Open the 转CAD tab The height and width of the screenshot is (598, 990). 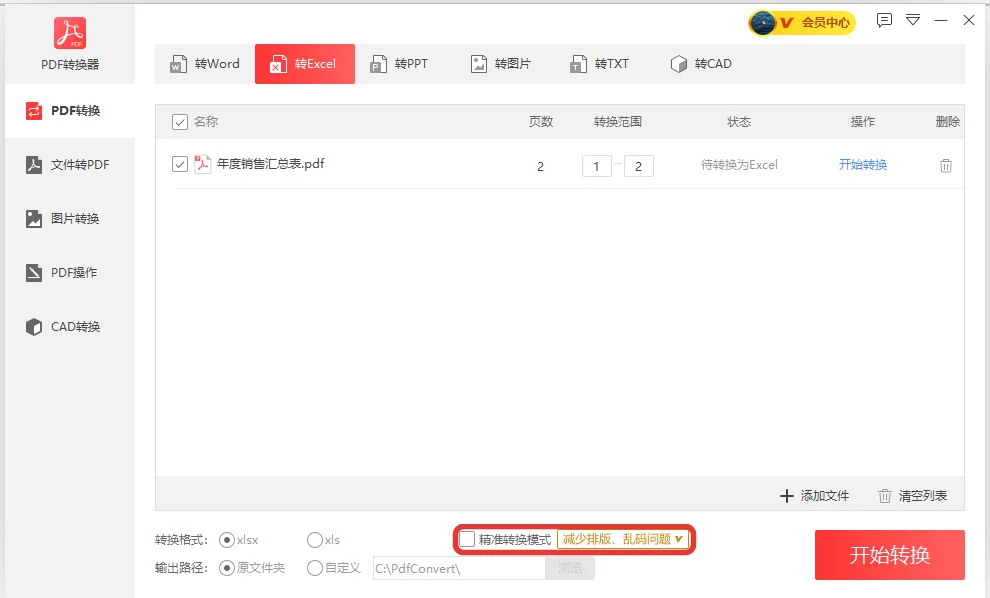click(x=701, y=64)
